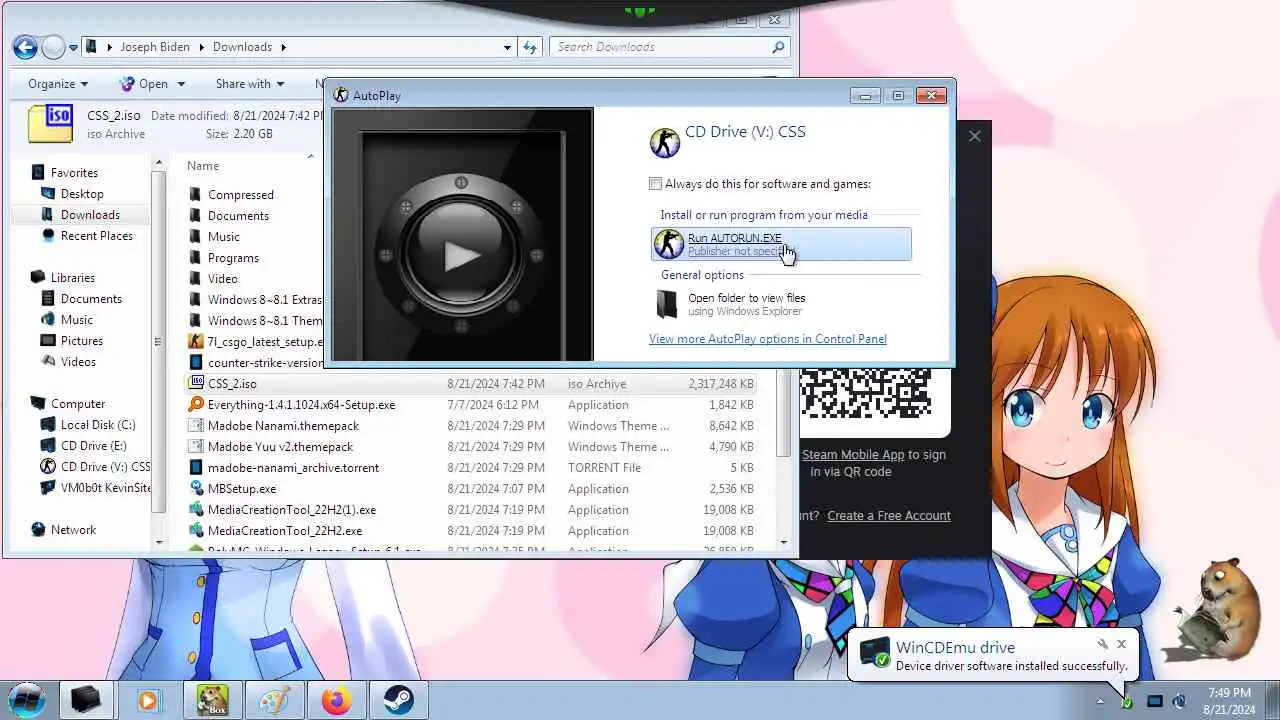Click the taskbar clock showing 7:49 PM
This screenshot has height=720, width=1280.
pyautogui.click(x=1229, y=701)
